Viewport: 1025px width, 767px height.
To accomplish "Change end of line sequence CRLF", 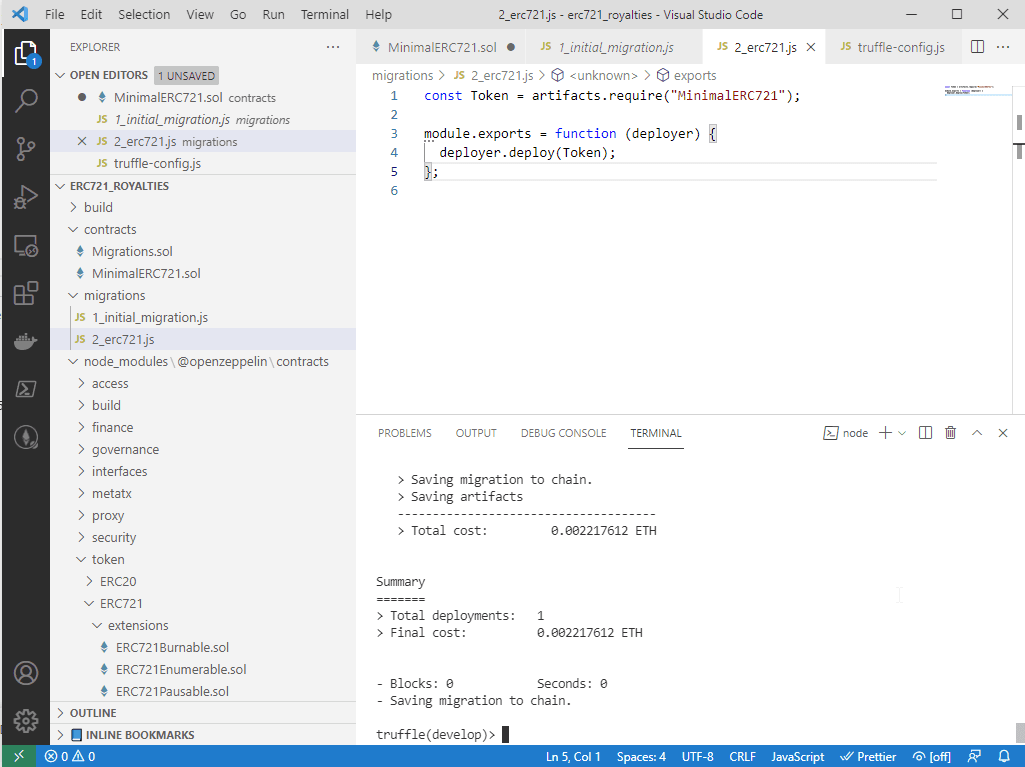I will [742, 757].
